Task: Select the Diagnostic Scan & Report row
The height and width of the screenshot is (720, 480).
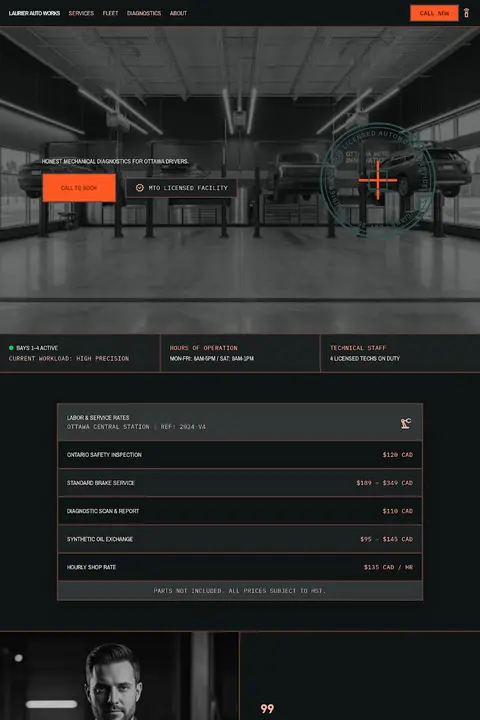Action: tap(240, 511)
